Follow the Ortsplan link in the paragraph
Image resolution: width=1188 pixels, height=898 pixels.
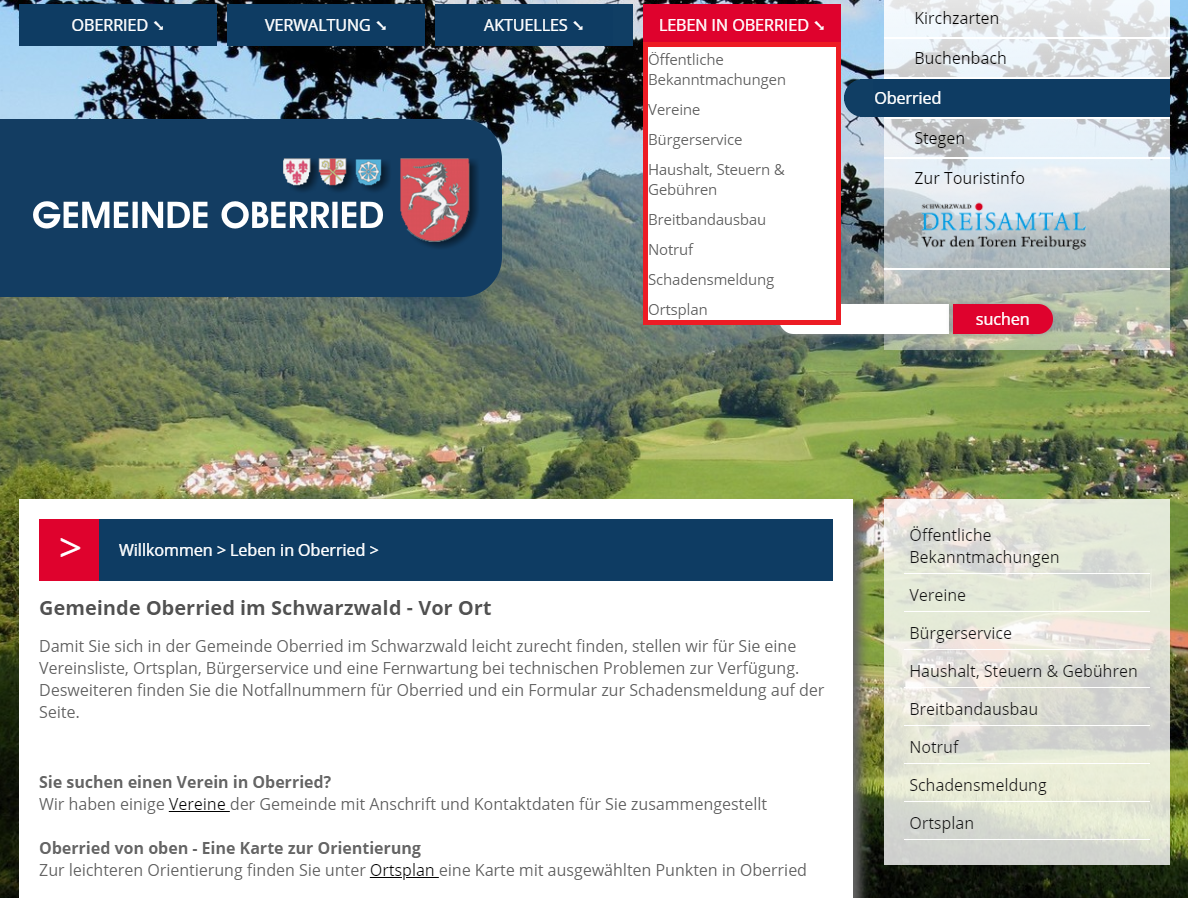pyautogui.click(x=403, y=870)
